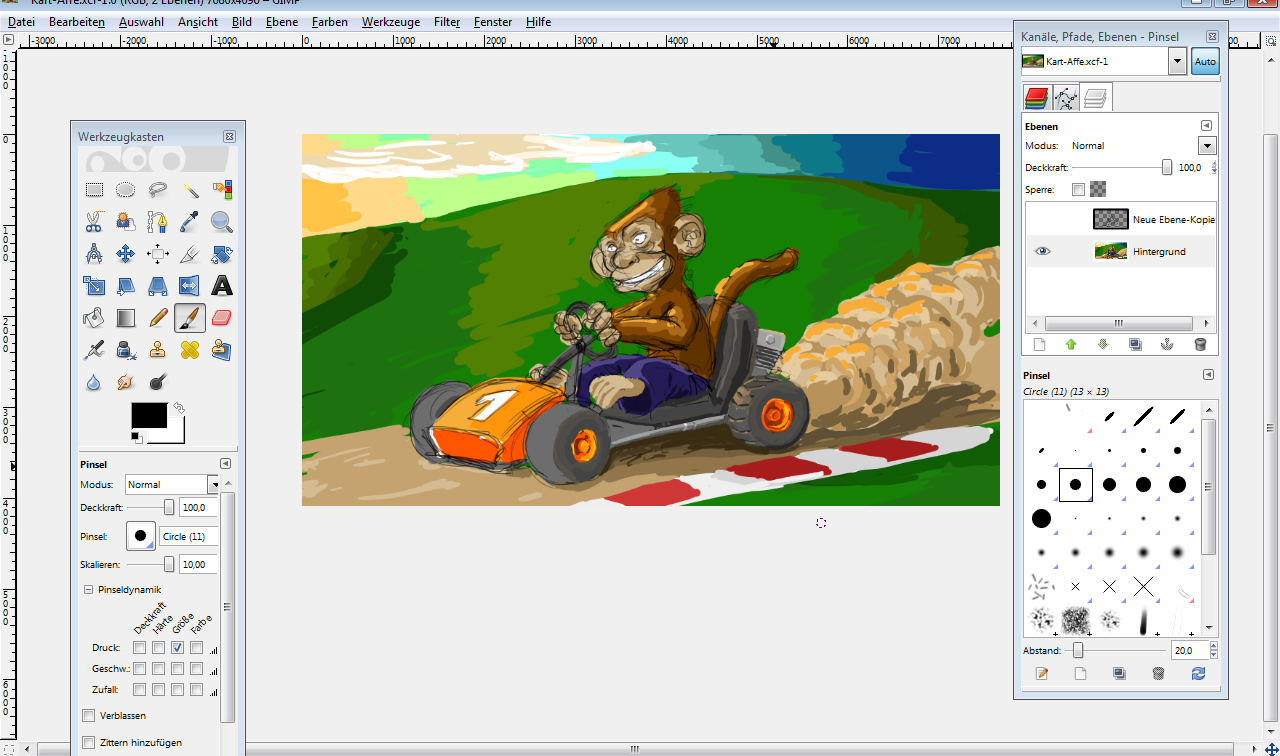Uncheck the Druck Größe checkbox
Image resolution: width=1280 pixels, height=756 pixels.
point(177,648)
